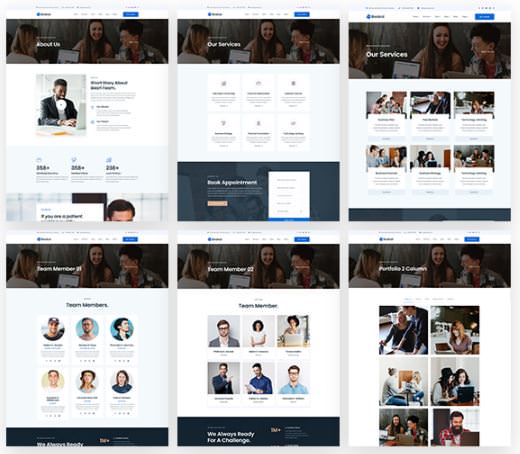
Task: Click the first counter icon above the 358+ stat
Action: point(39,160)
